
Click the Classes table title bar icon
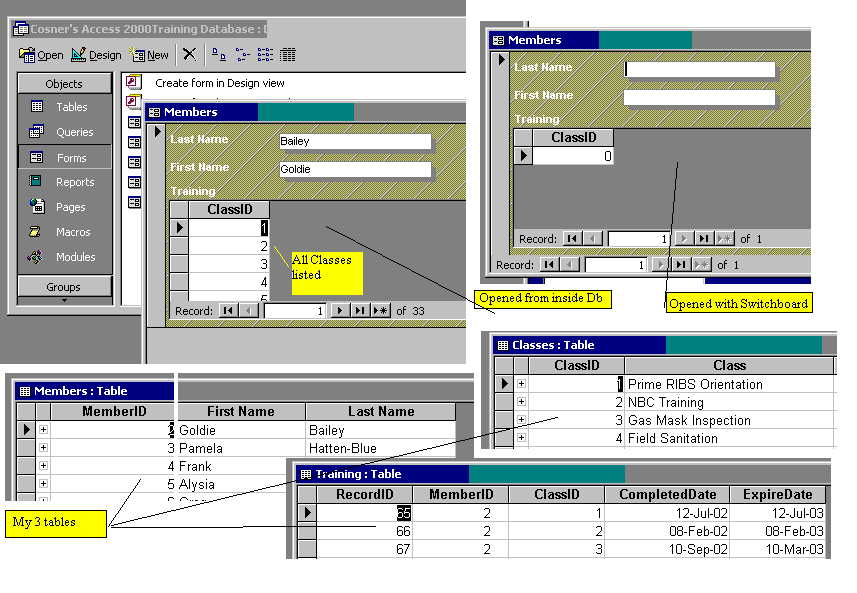[503, 345]
